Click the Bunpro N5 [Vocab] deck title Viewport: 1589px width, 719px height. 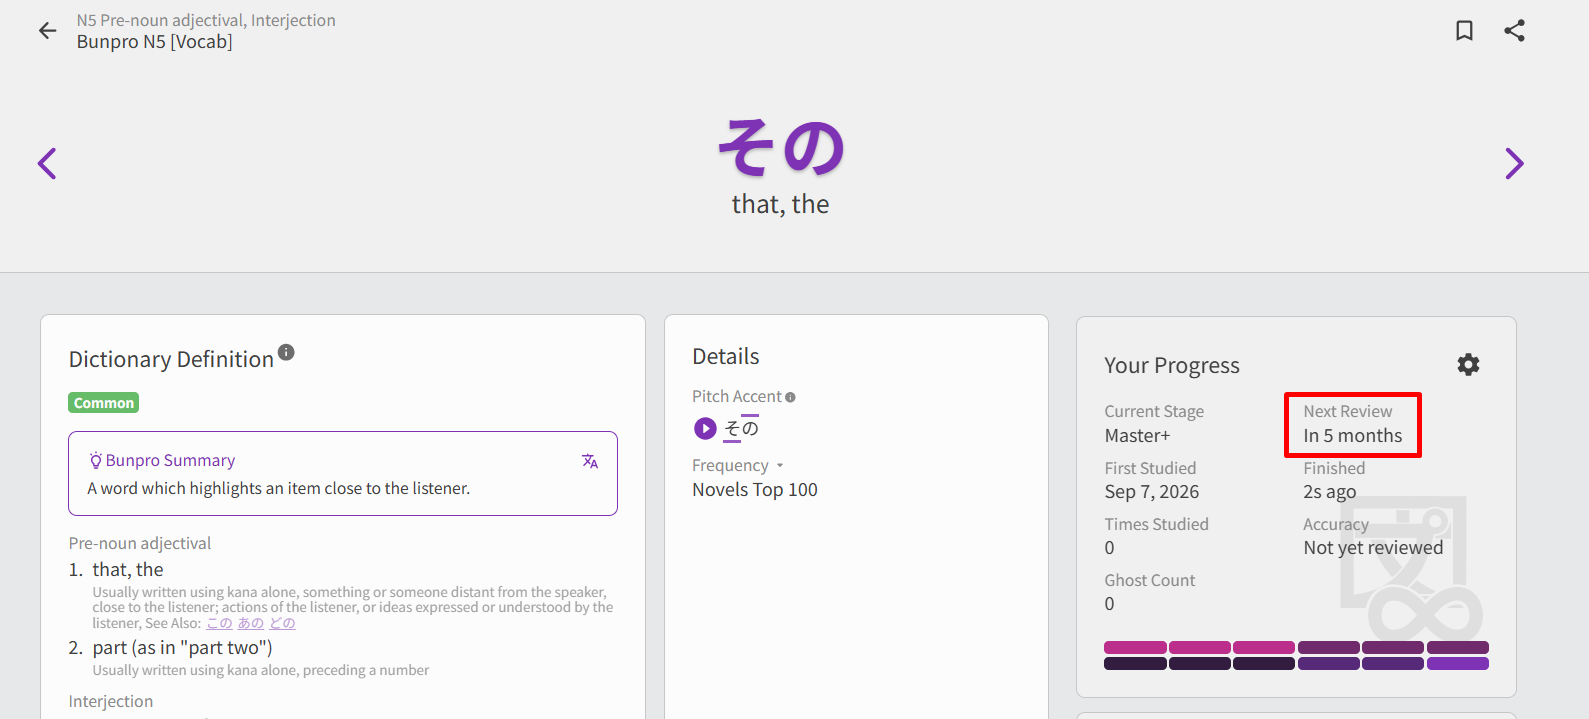click(155, 42)
